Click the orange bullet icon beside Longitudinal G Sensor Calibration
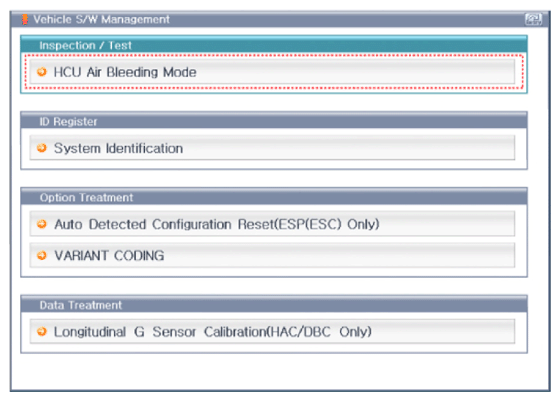Screen dimensions: 560x401 42,331
